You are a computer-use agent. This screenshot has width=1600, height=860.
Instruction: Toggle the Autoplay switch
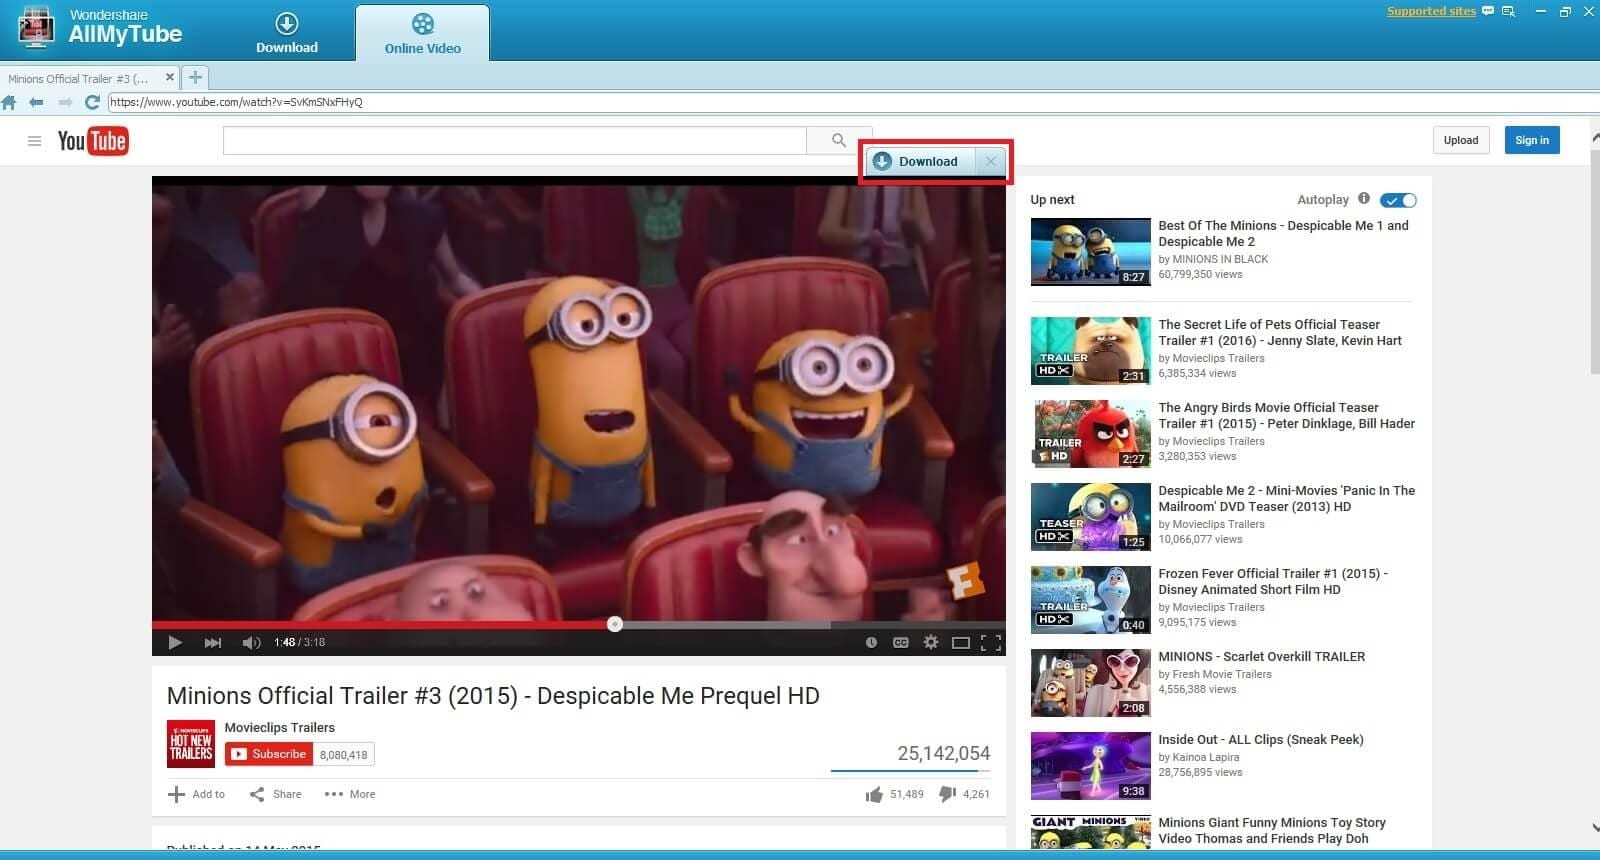pyautogui.click(x=1398, y=200)
